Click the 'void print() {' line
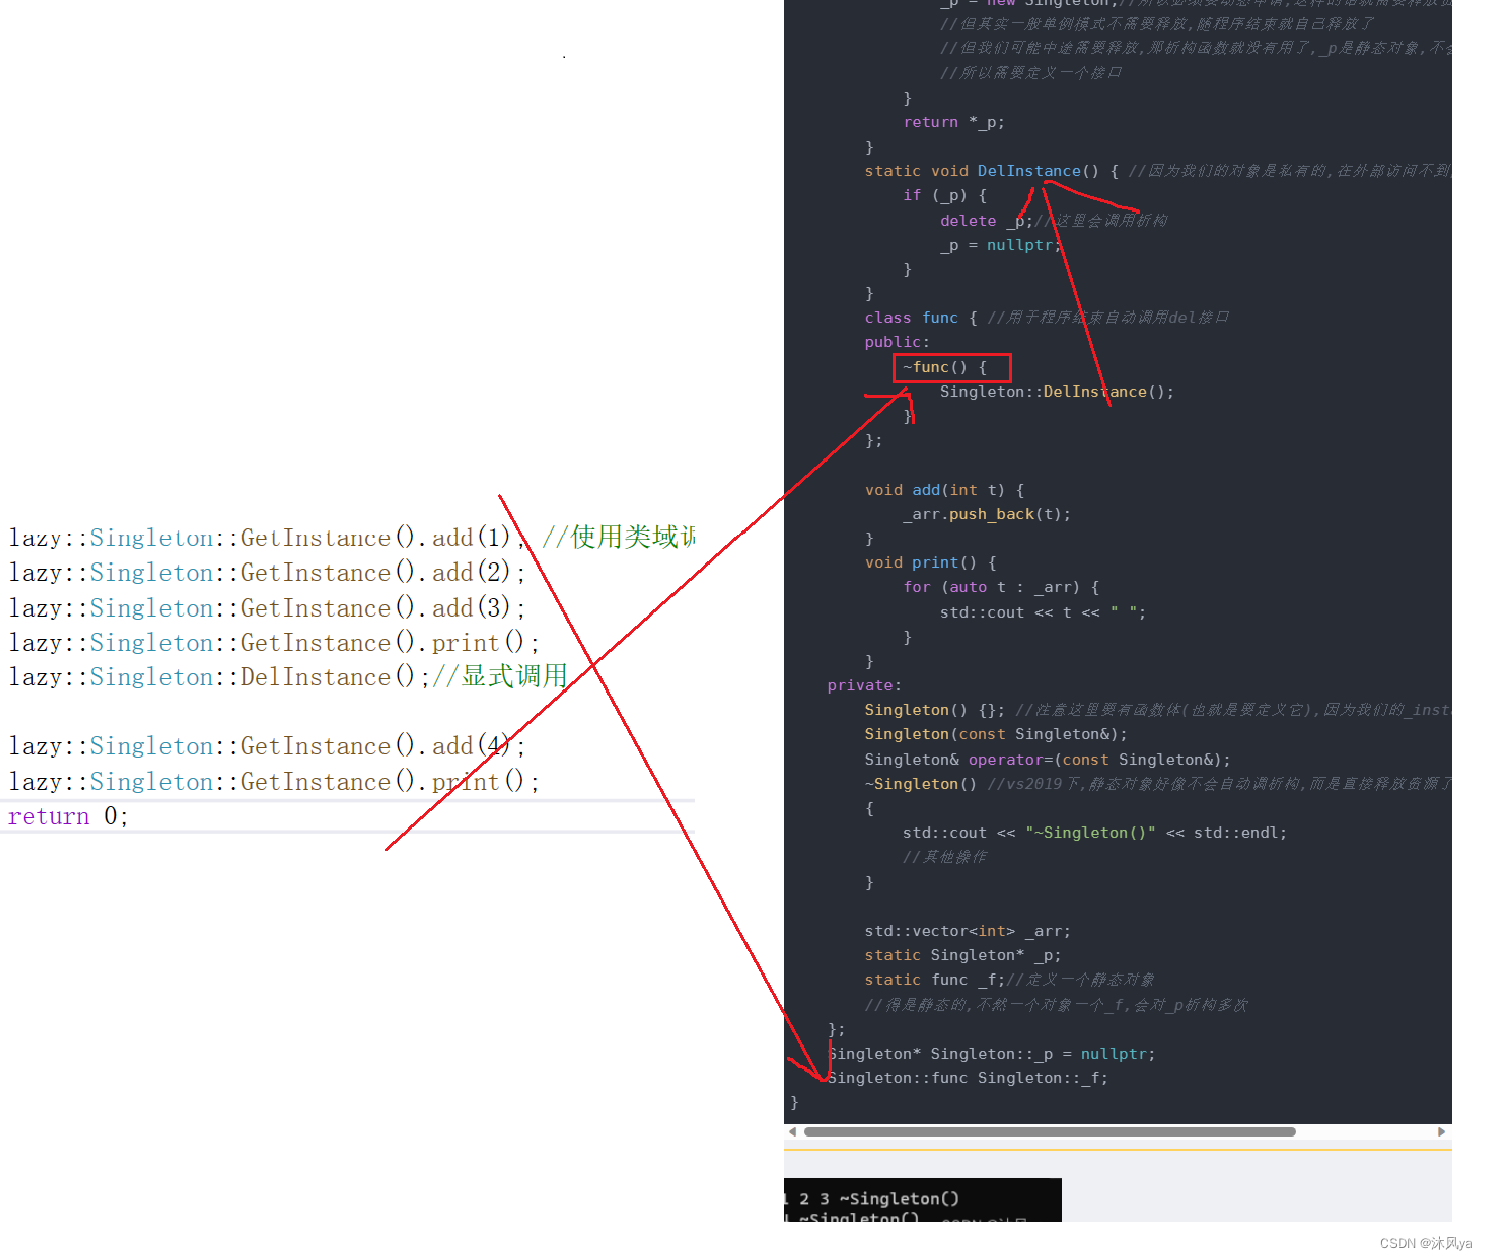This screenshot has height=1260, width=1487. point(931,563)
